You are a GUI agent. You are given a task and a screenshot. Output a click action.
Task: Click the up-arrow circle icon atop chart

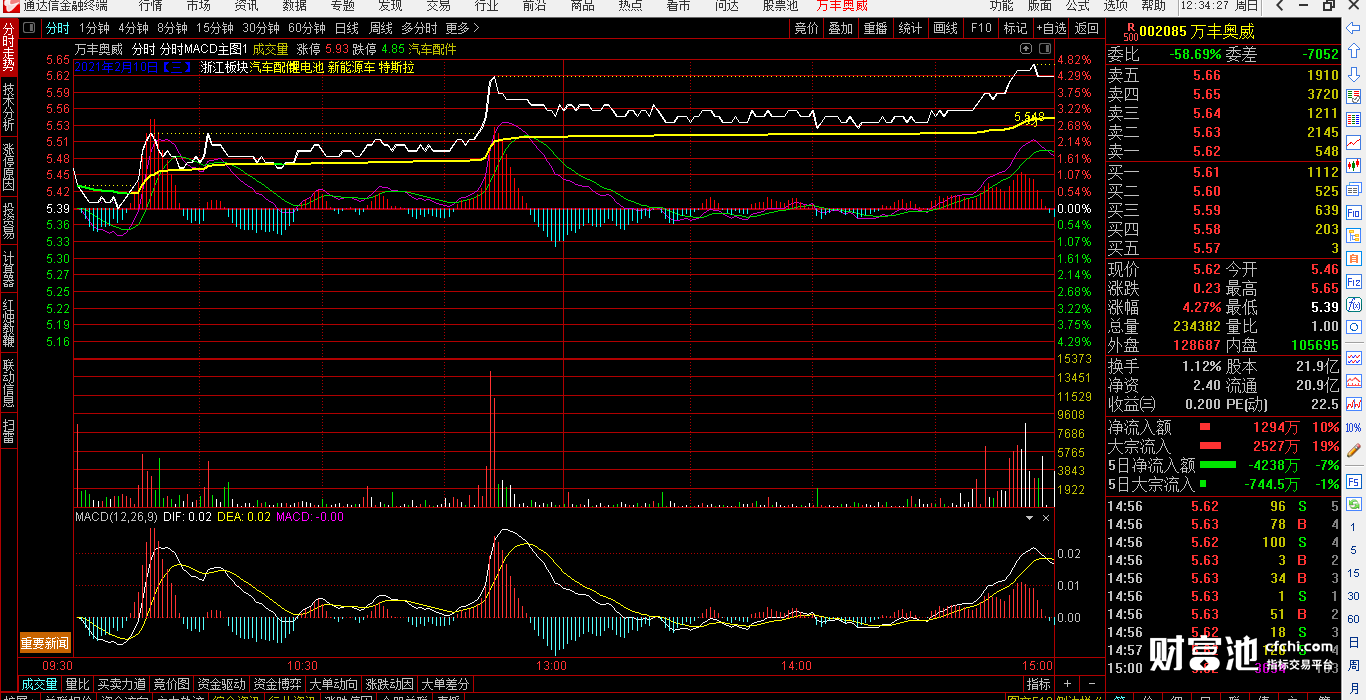pos(1026,48)
